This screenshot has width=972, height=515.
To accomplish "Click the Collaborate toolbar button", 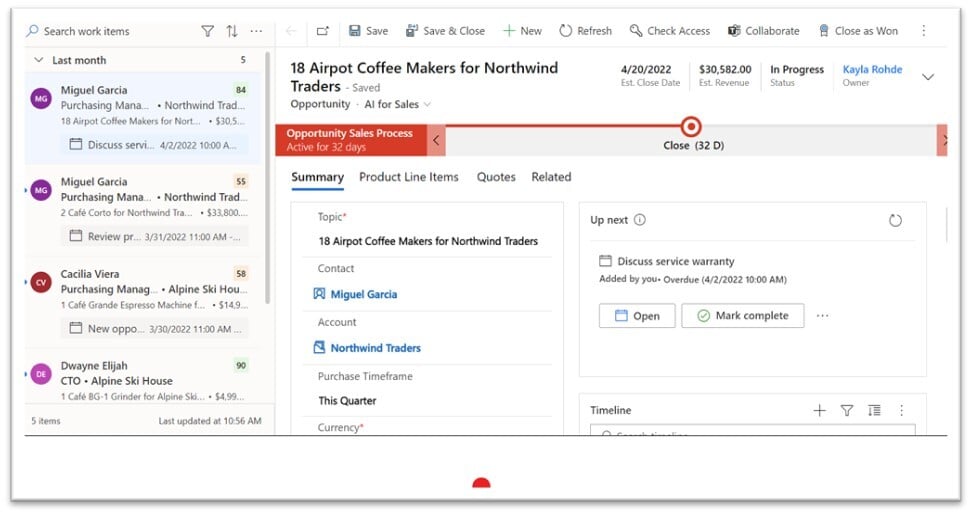I will tap(763, 31).
